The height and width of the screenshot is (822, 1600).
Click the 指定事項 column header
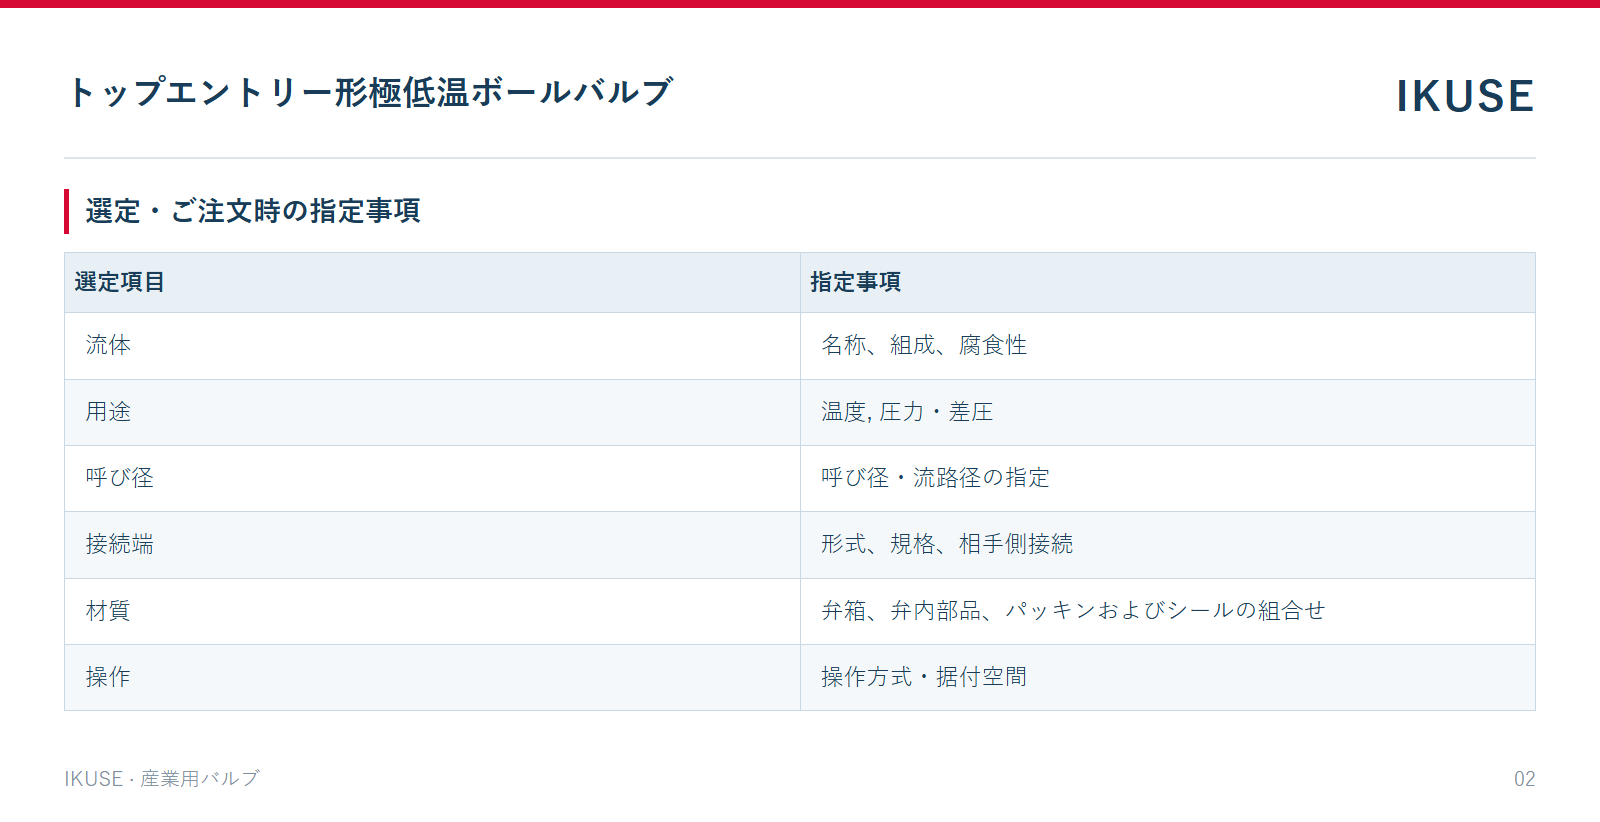tap(1168, 282)
